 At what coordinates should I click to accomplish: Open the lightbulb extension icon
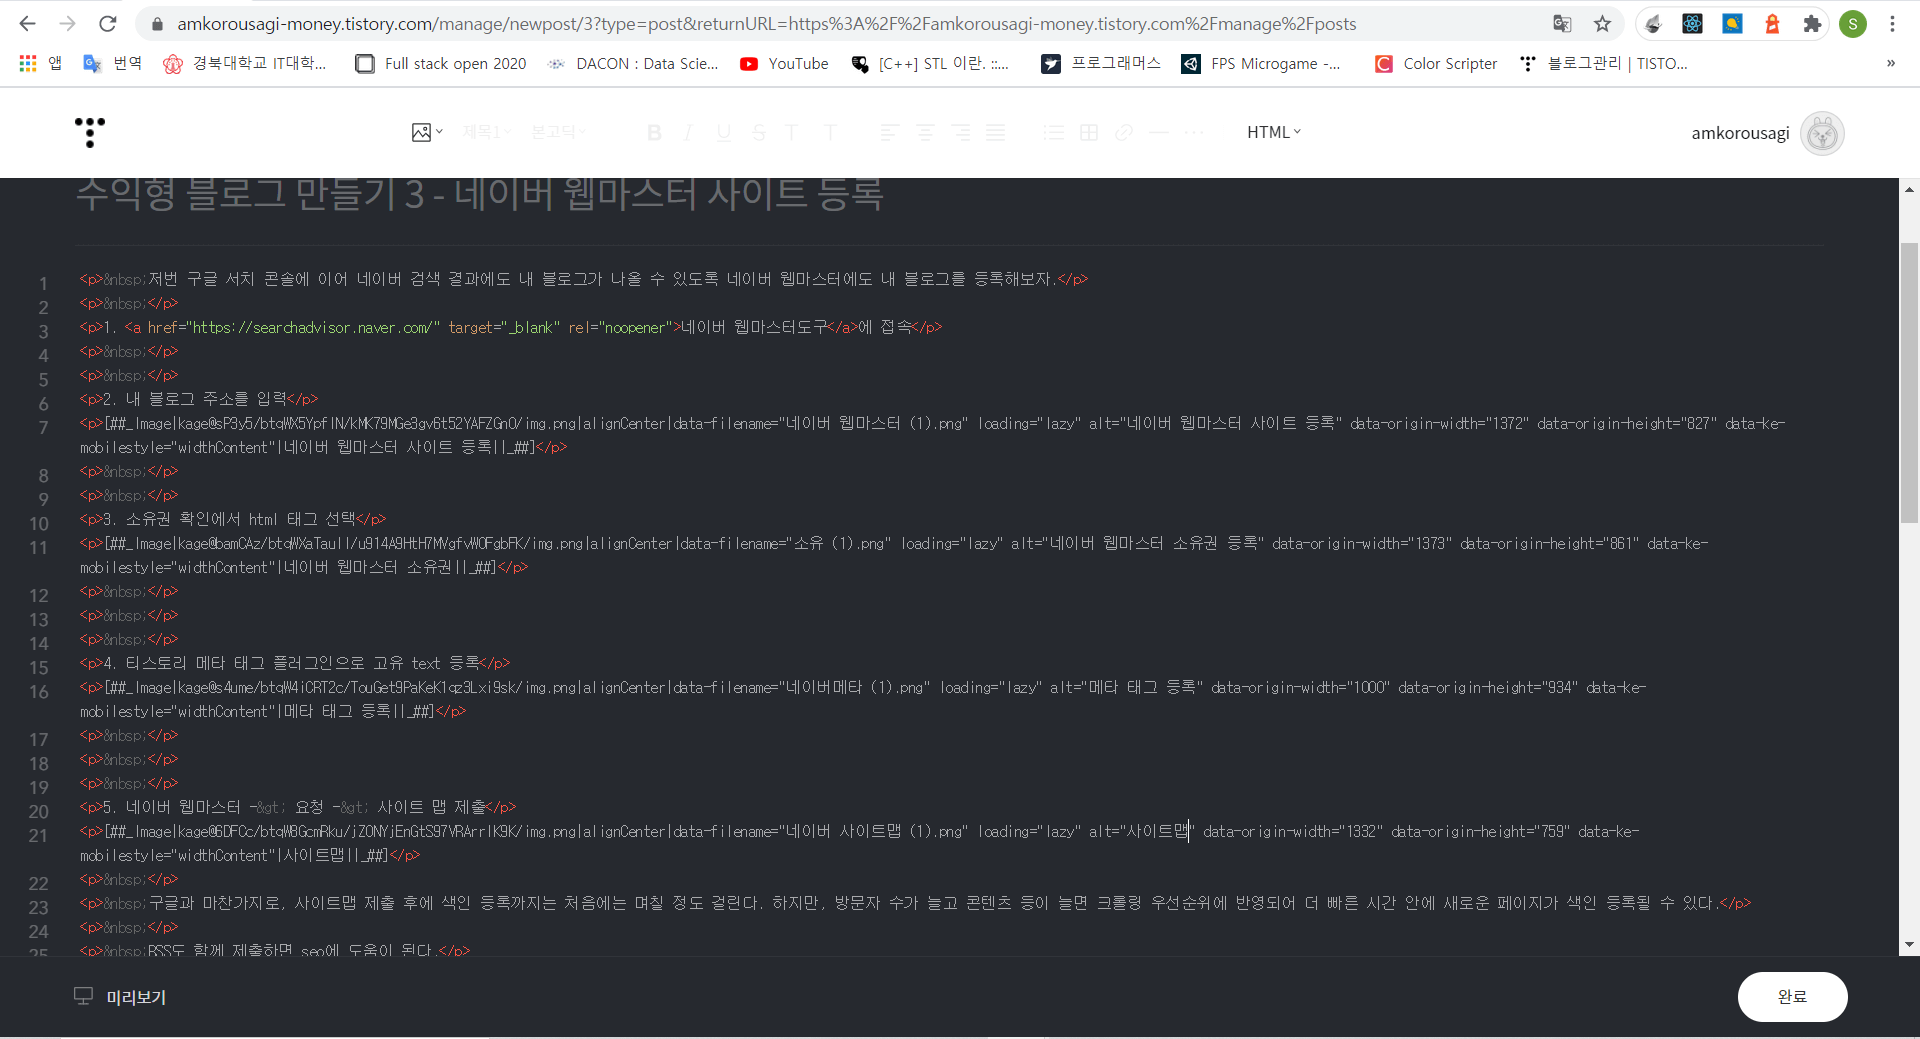tap(1732, 24)
